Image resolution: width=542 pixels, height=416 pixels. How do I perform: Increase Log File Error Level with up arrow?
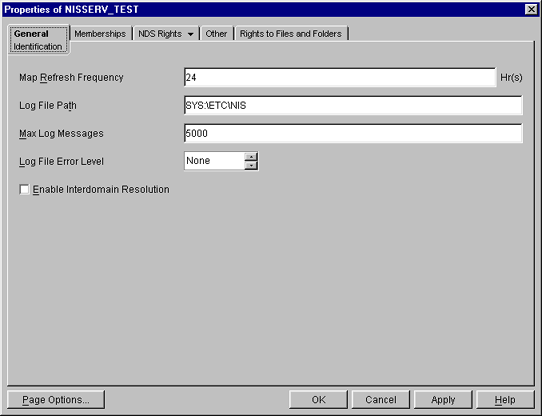tap(251, 157)
